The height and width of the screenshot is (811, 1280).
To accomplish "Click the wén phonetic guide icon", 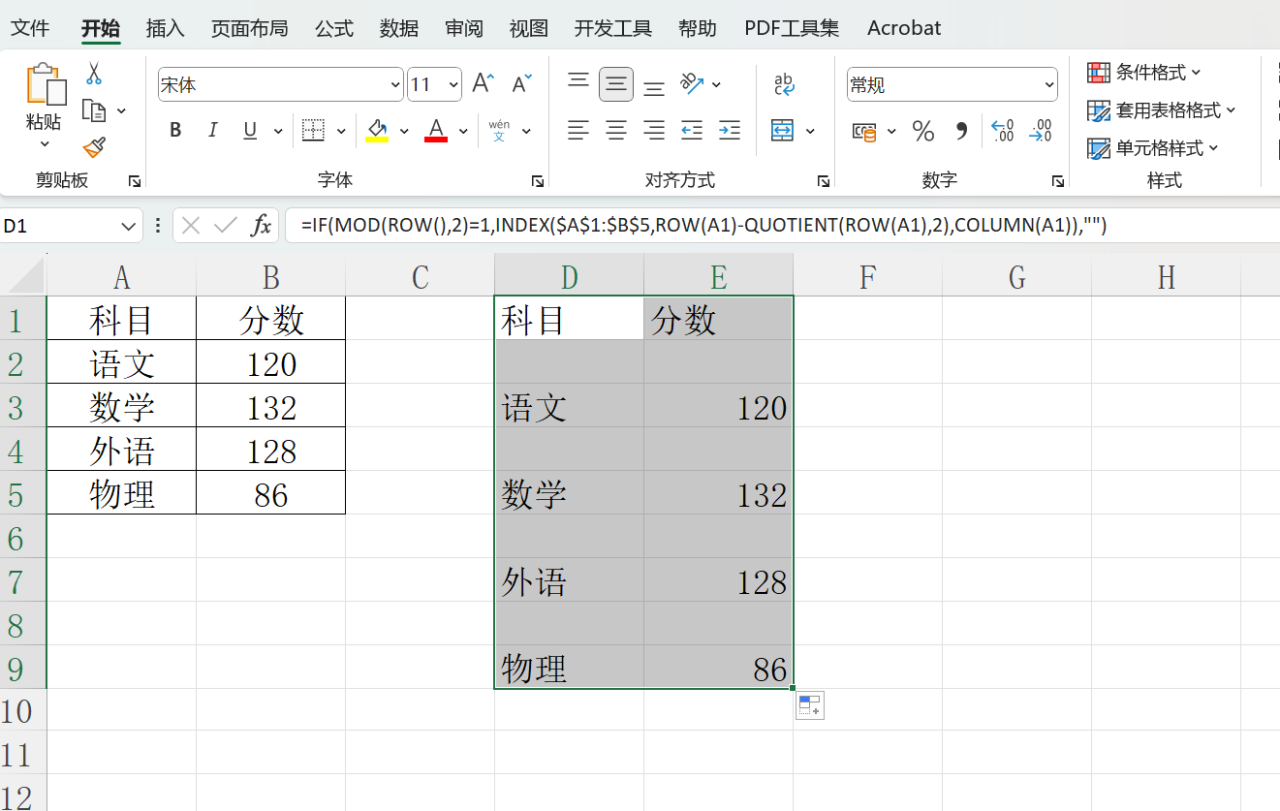I will coord(499,130).
